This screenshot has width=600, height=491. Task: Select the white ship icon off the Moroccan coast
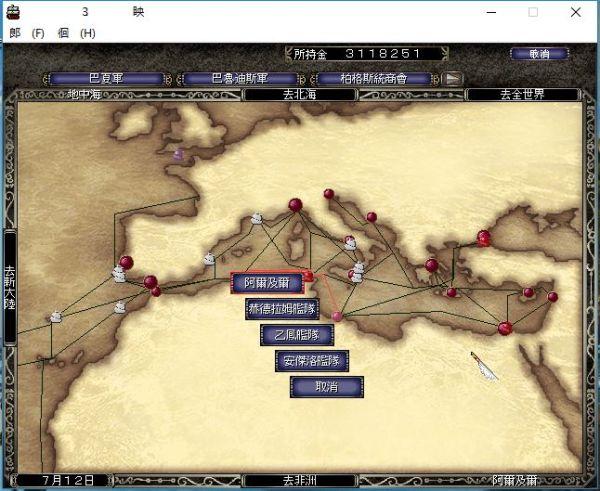click(120, 307)
